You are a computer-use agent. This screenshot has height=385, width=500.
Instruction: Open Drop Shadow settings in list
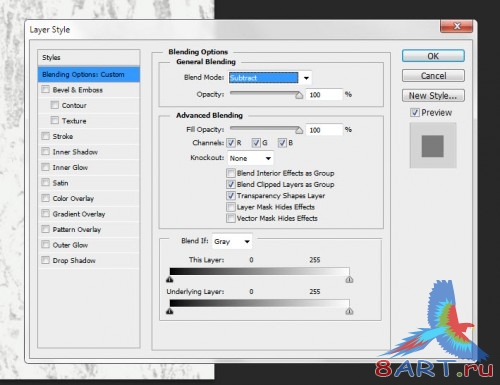(74, 261)
